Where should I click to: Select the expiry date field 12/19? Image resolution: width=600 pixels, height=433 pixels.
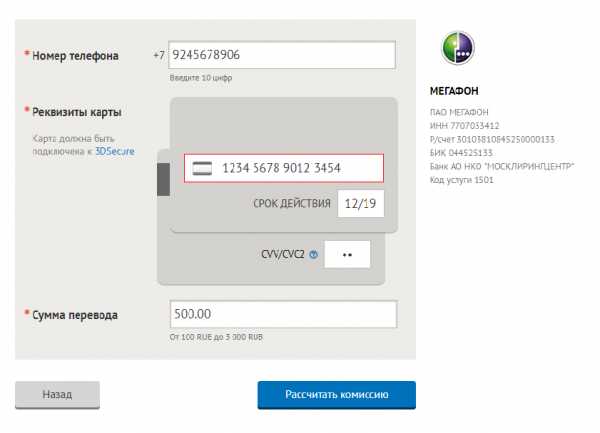pos(360,203)
